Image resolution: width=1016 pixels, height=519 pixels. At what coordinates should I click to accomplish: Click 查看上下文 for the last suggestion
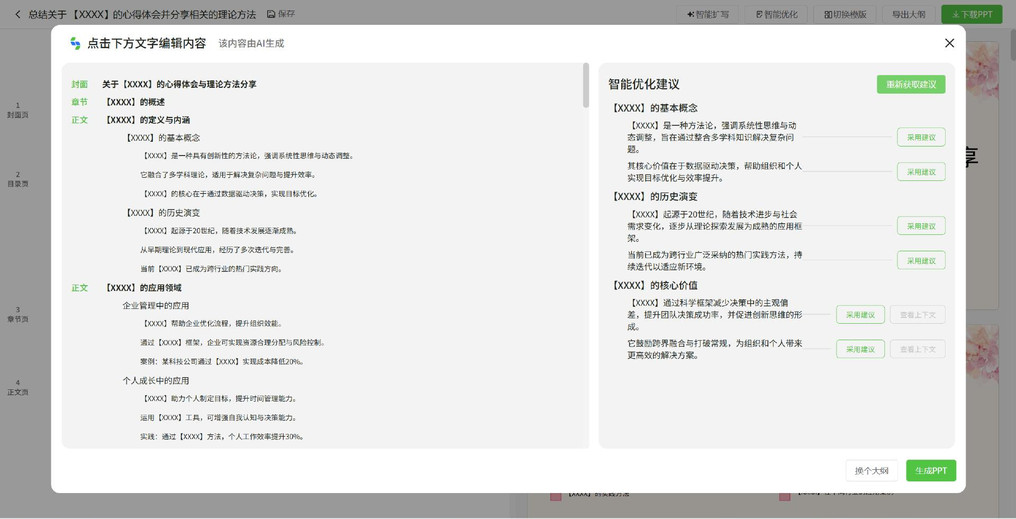pyautogui.click(x=917, y=349)
